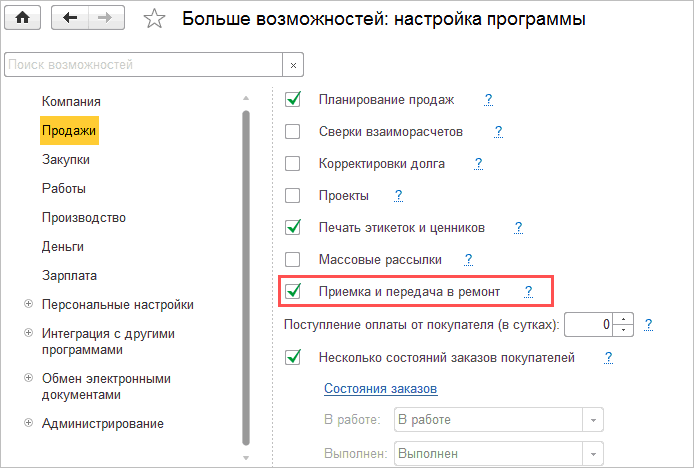Expand the Администрирование tree node
694x468 pixels.
tap(28, 423)
